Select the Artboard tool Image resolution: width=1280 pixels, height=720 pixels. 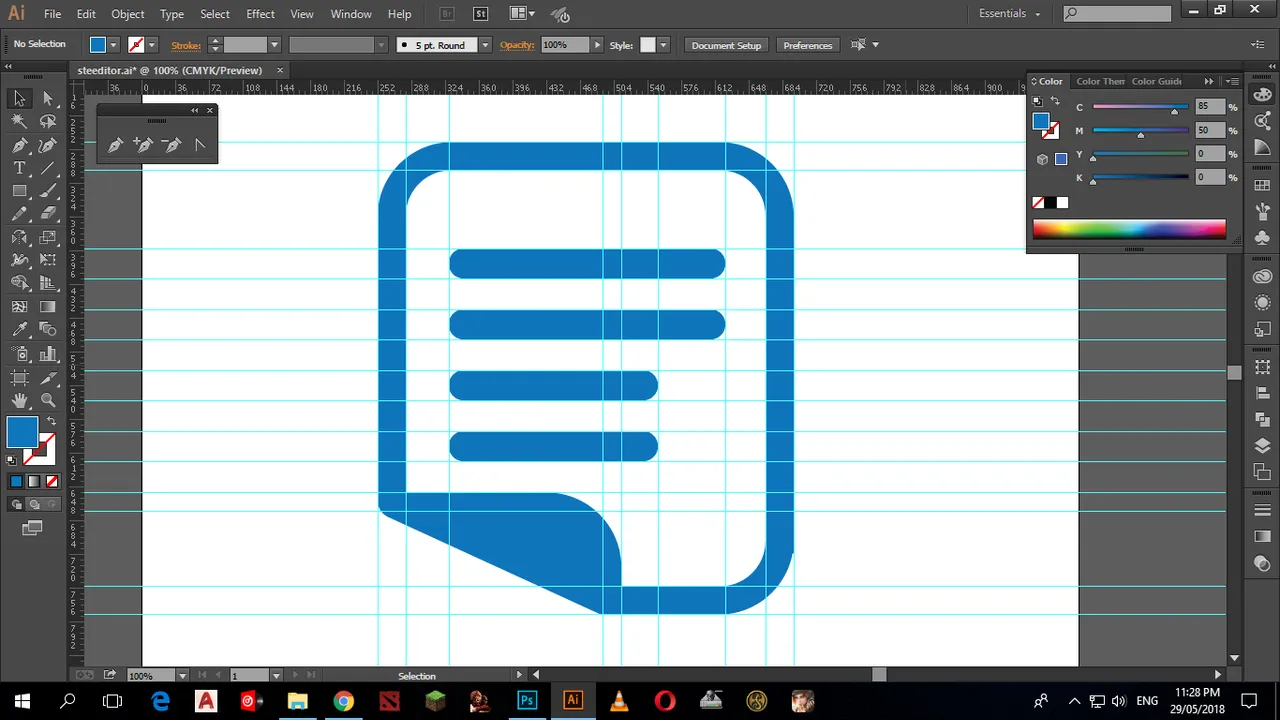[19, 378]
